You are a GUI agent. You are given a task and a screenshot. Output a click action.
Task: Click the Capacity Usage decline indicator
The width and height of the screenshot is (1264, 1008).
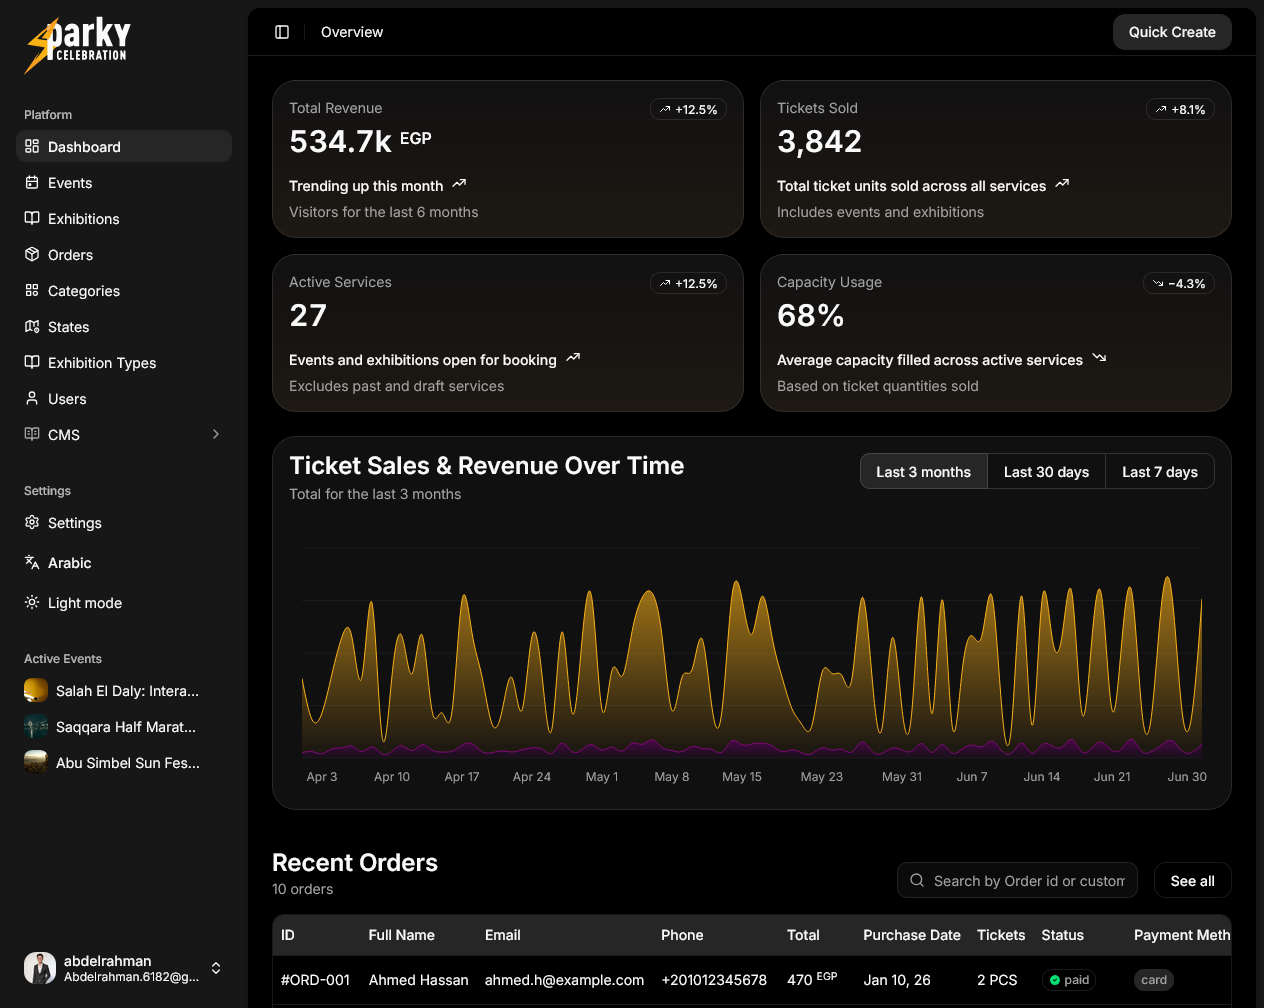[1178, 283]
